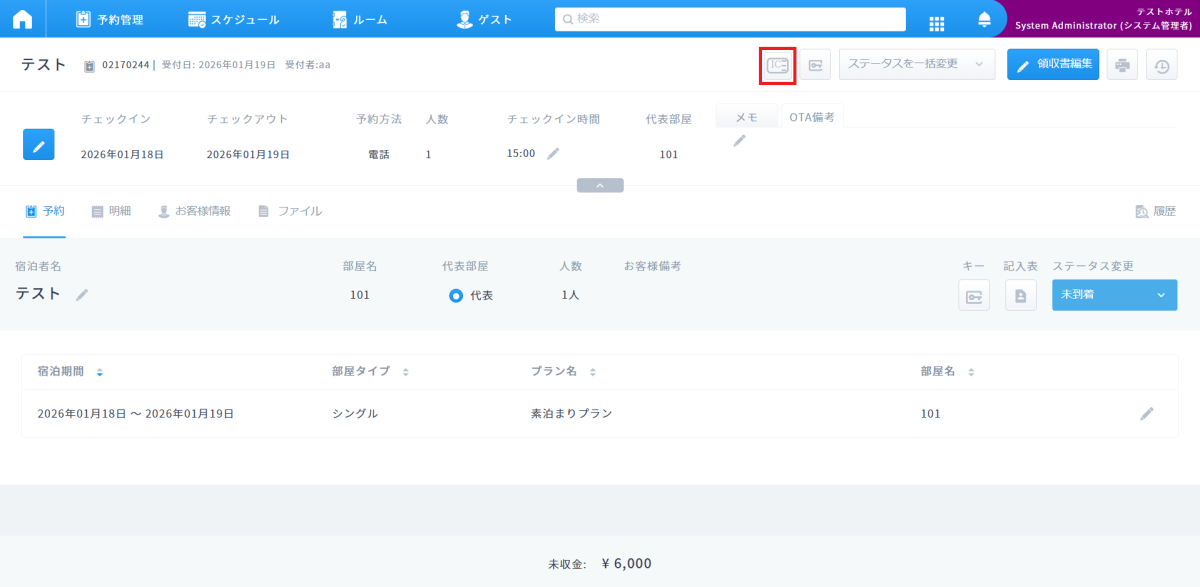Open the history clock icon

tap(1161, 66)
